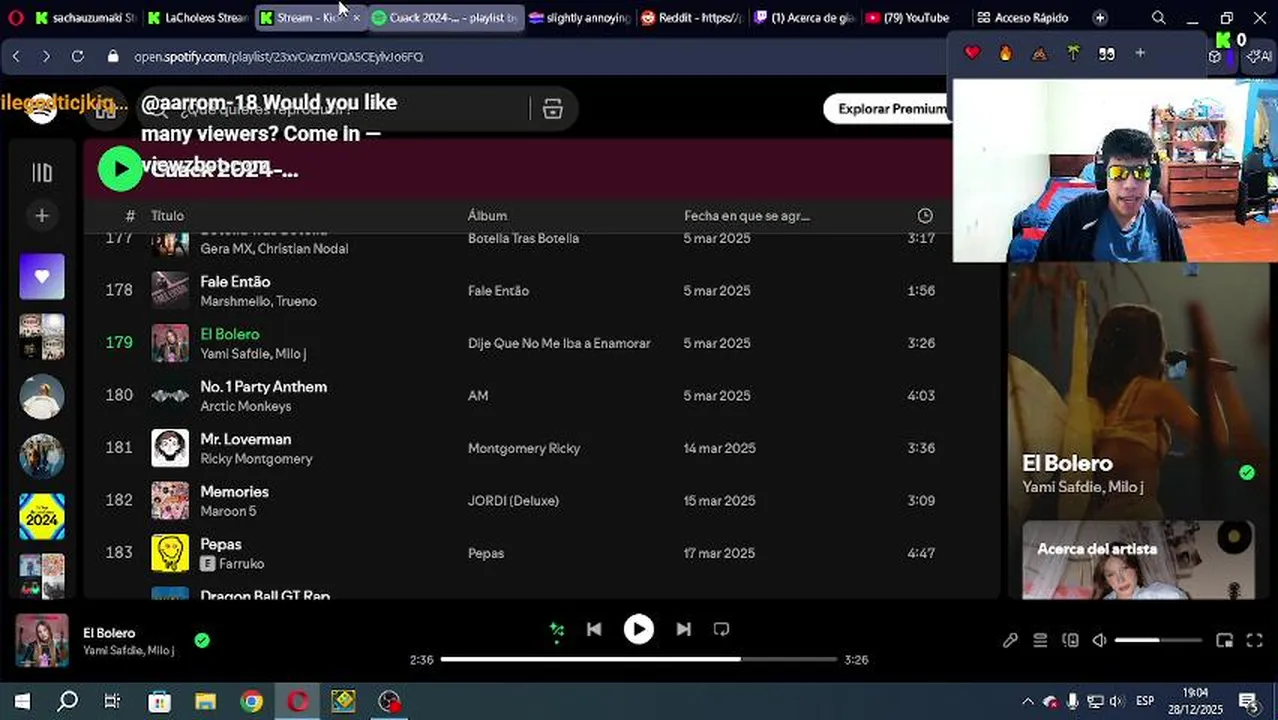The width and height of the screenshot is (1278, 720).
Task: Switch to the Reddit browser tab
Action: [692, 17]
